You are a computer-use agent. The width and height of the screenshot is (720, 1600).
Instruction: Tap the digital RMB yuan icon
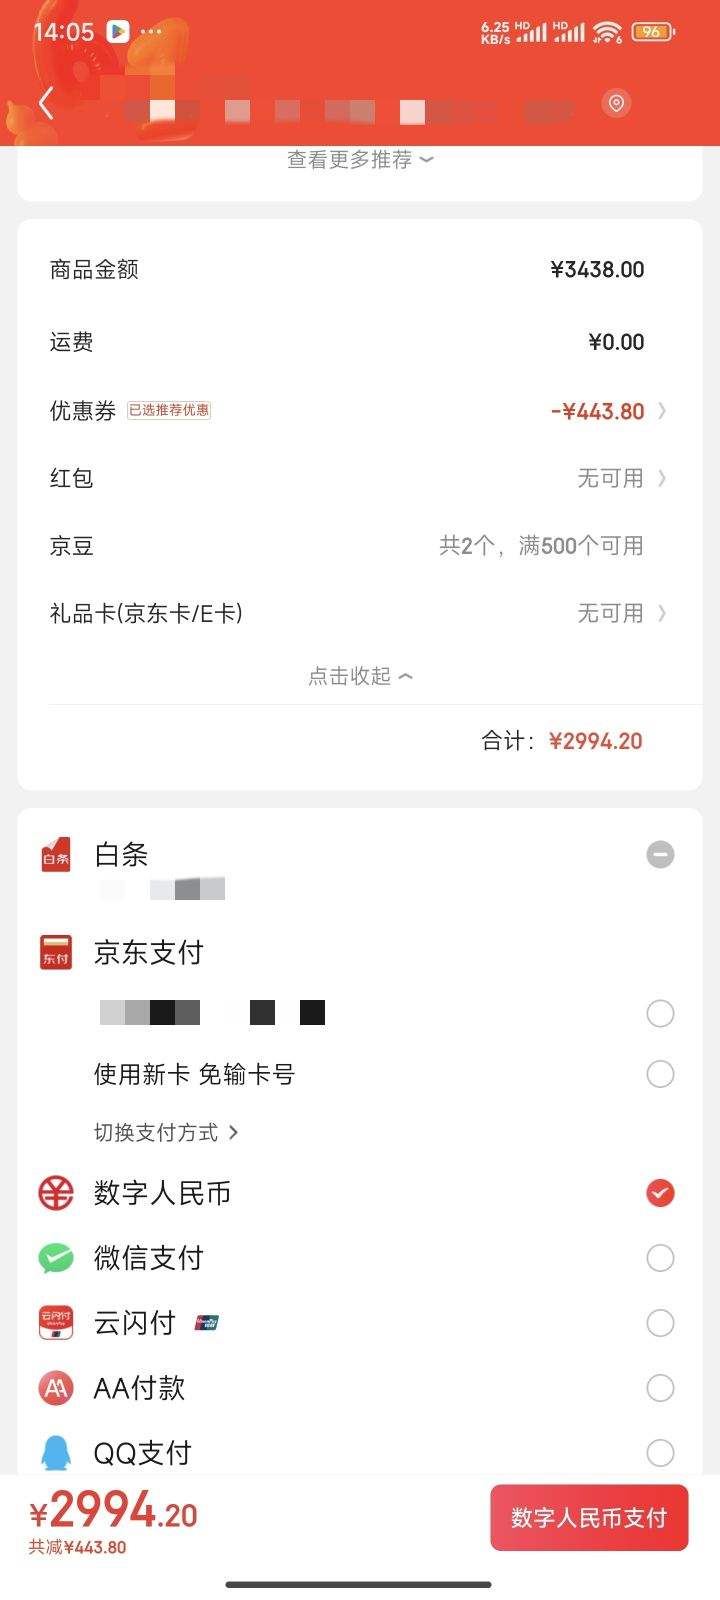click(x=56, y=1193)
